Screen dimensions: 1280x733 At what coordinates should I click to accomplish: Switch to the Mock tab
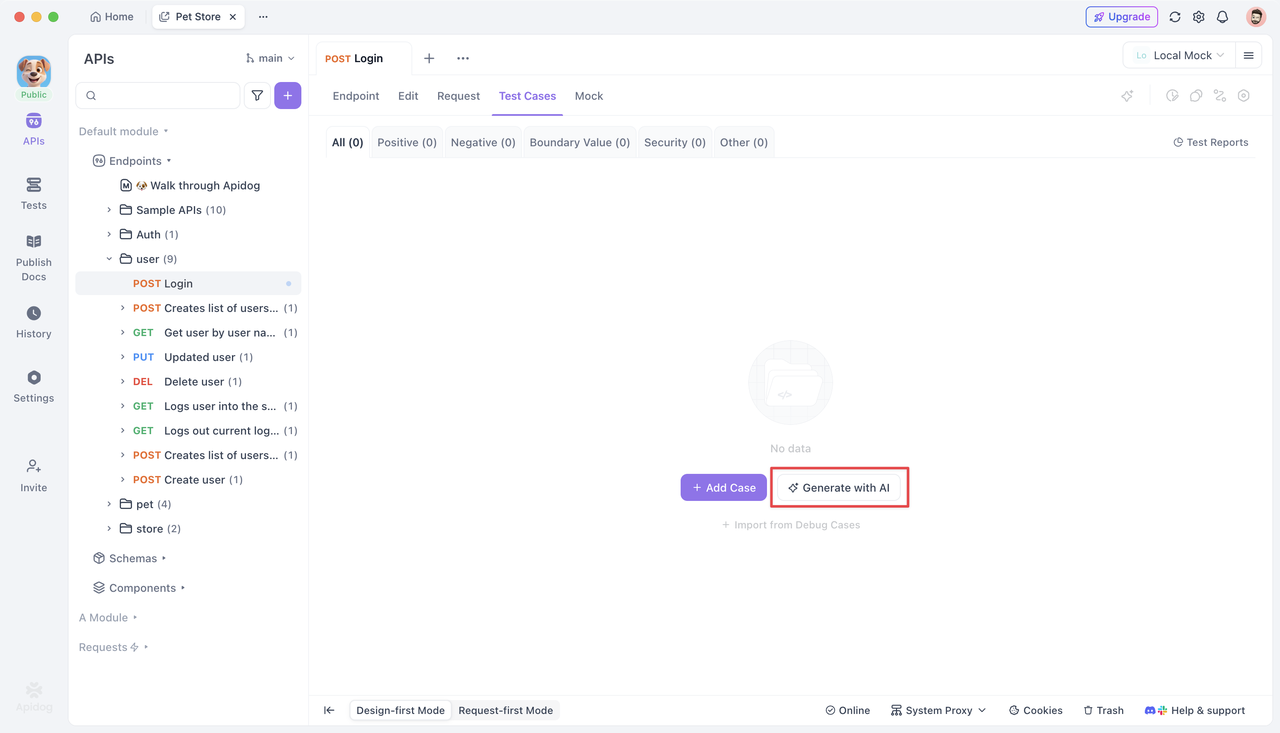point(589,96)
